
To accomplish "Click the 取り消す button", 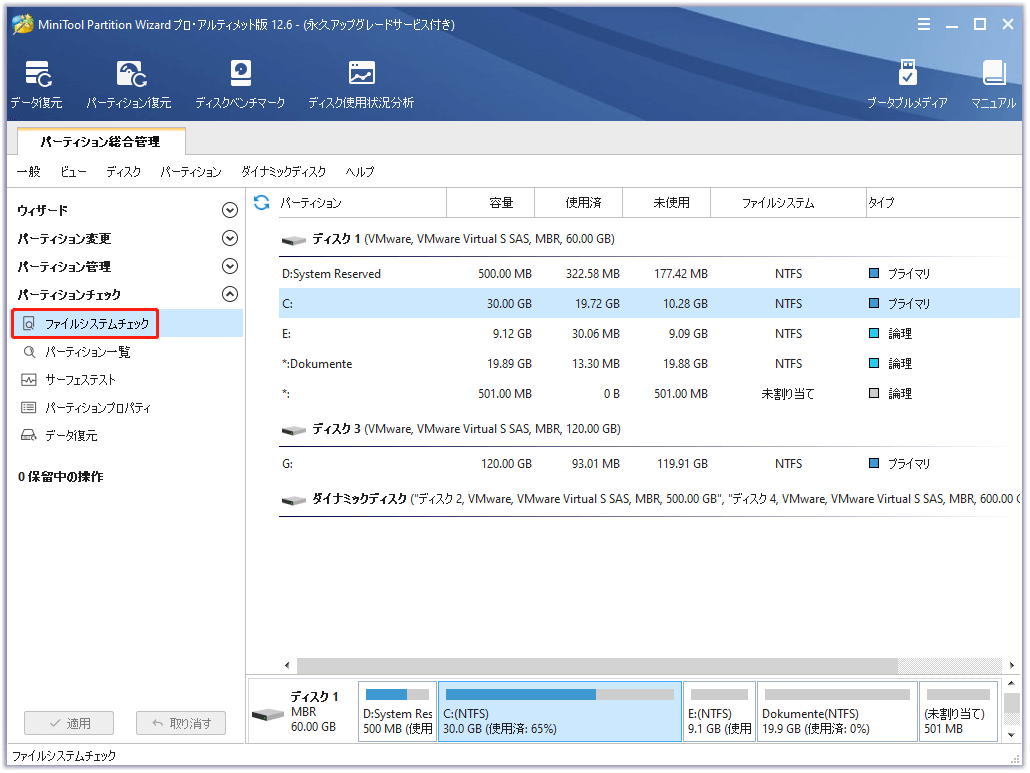I will pyautogui.click(x=181, y=723).
